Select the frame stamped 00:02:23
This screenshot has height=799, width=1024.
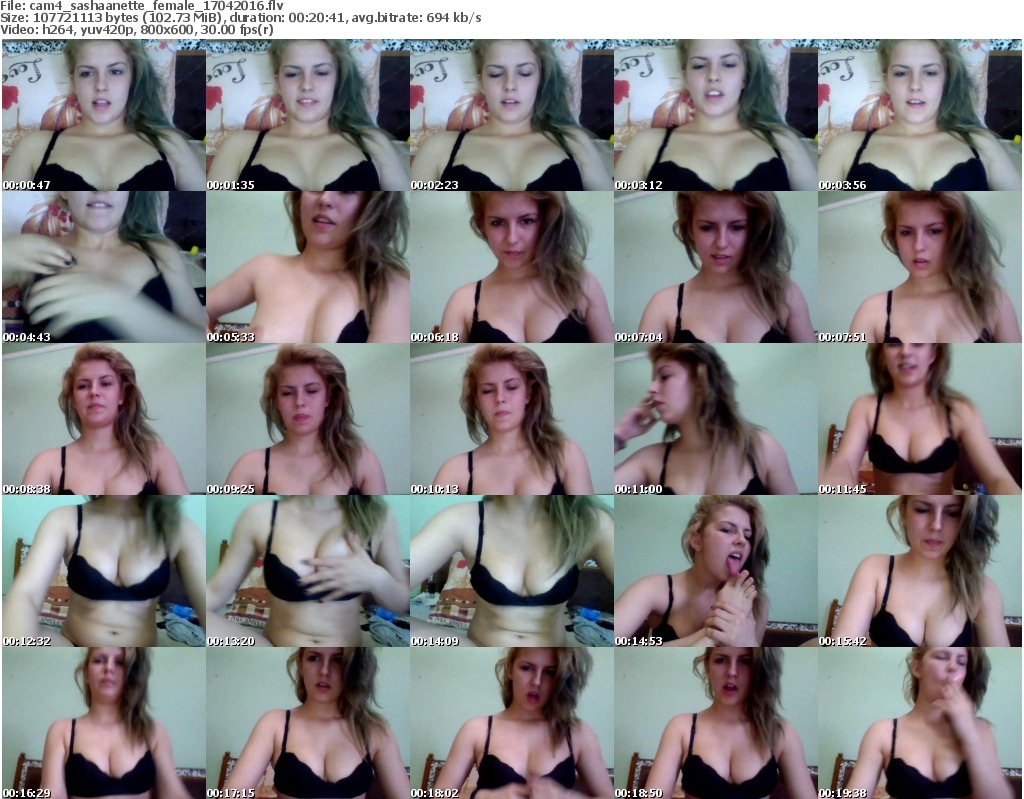511,115
